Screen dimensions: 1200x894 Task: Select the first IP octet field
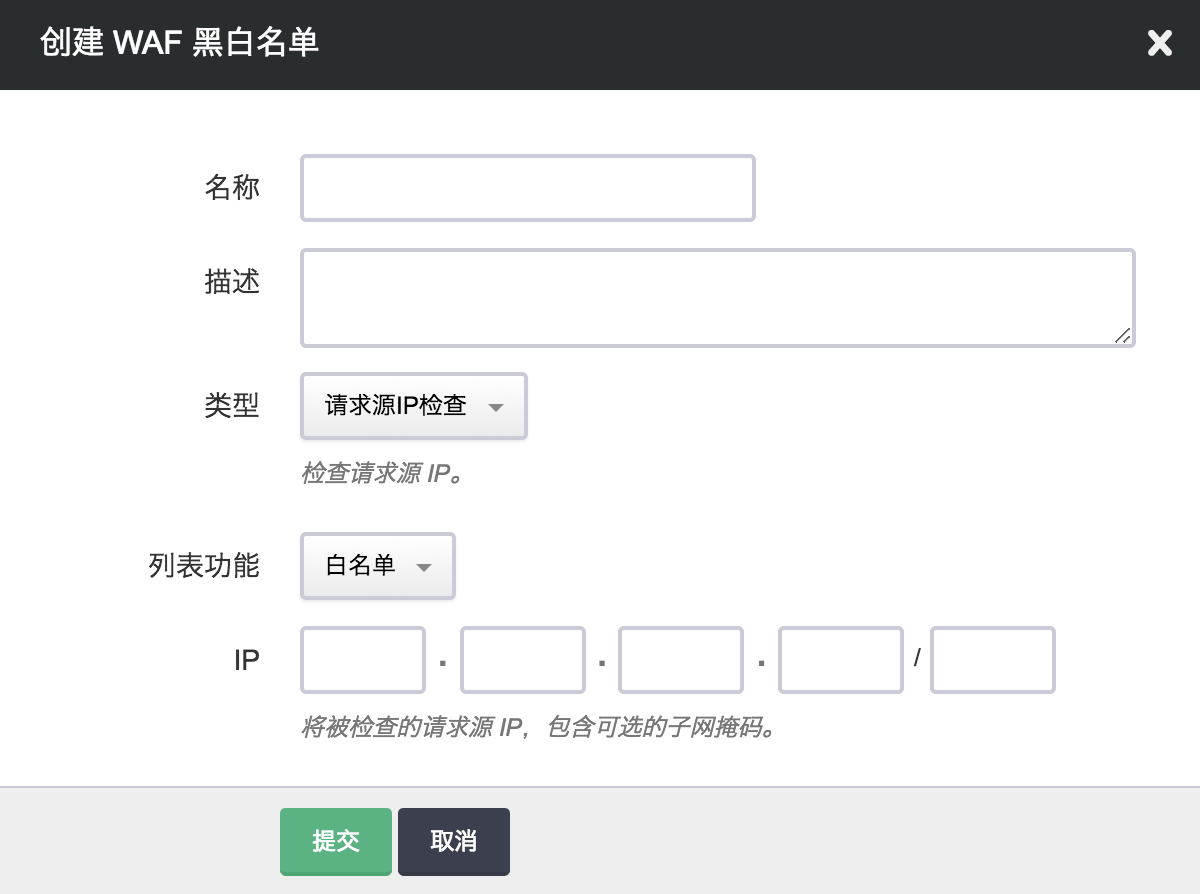(x=363, y=660)
